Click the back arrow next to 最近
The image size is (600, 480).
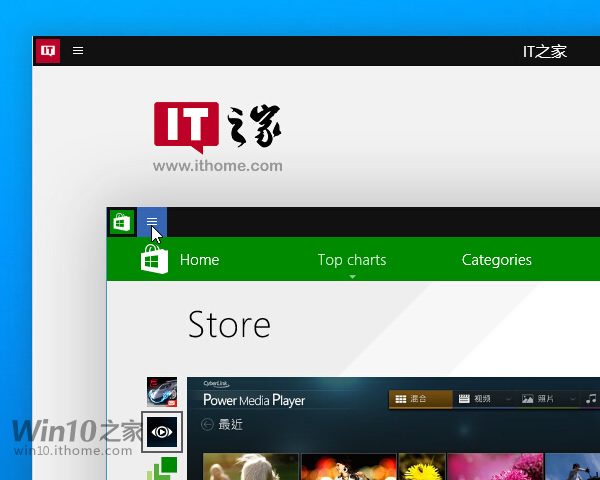(208, 425)
